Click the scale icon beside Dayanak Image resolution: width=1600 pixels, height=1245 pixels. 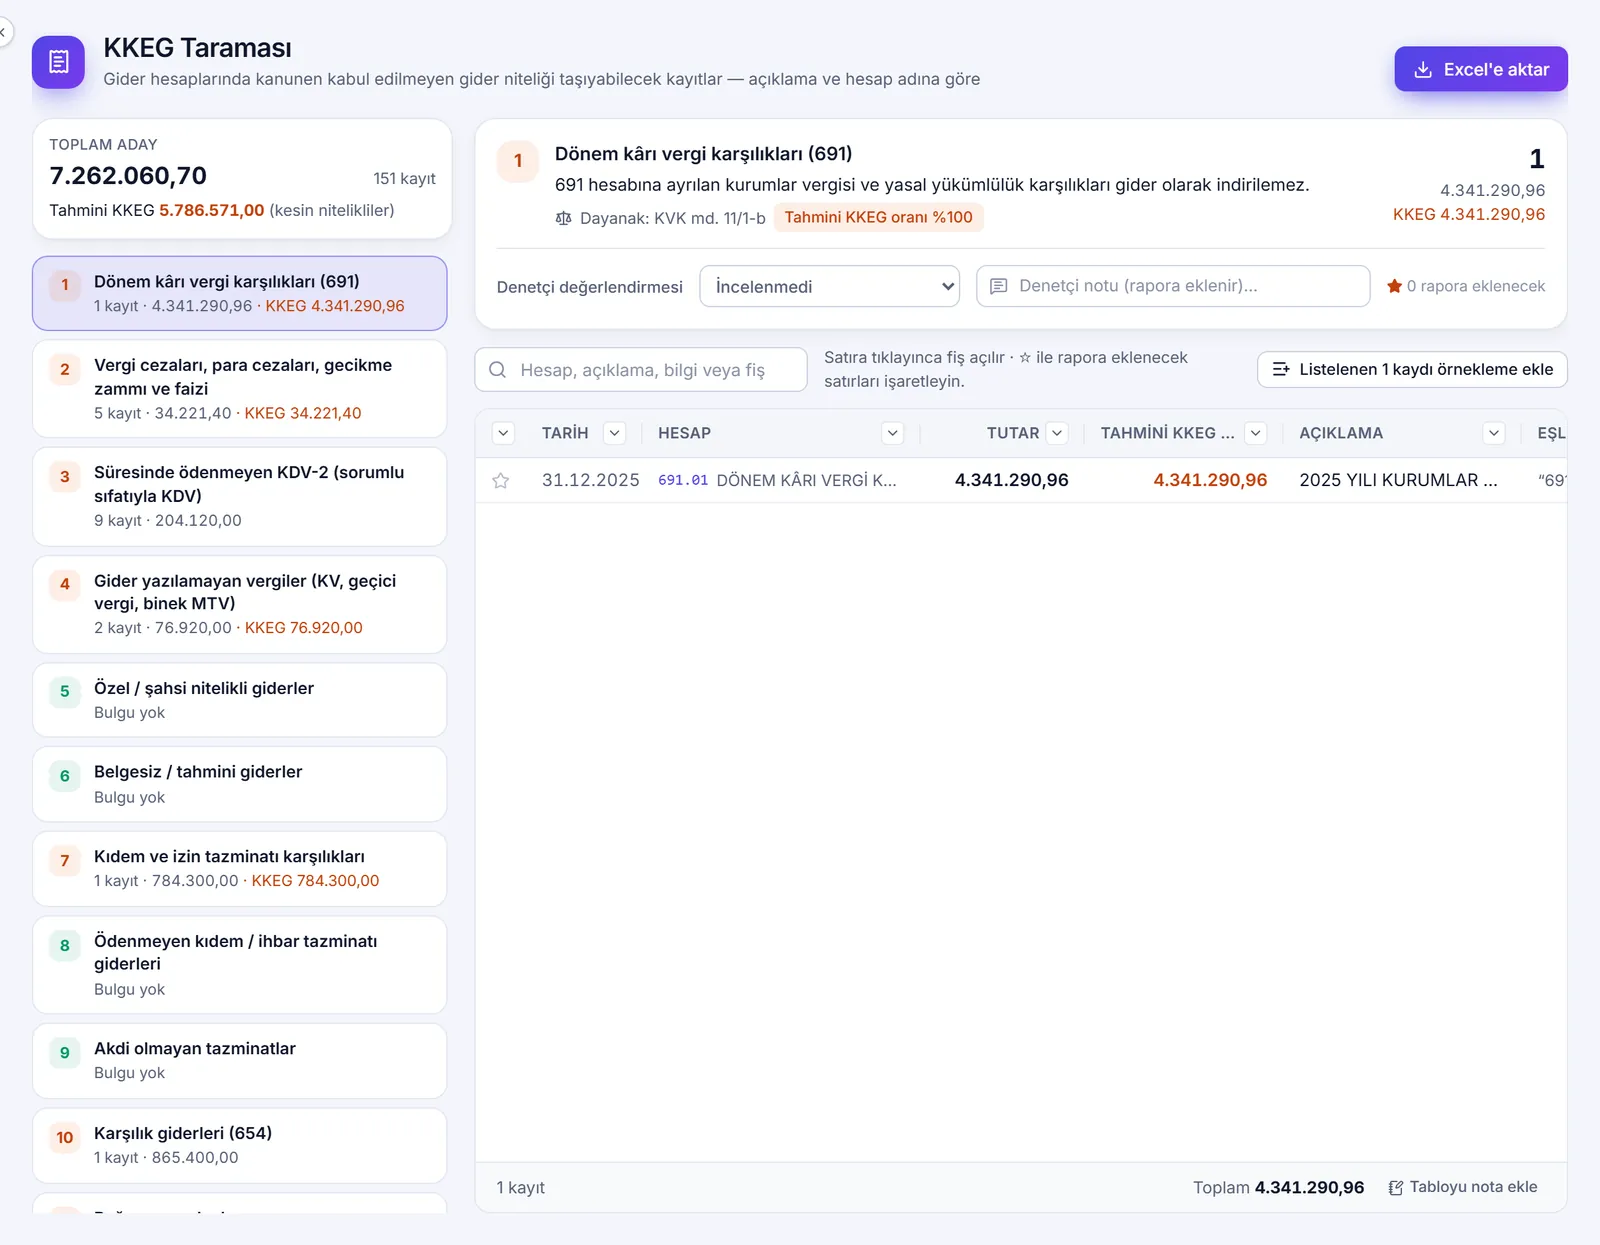point(564,218)
